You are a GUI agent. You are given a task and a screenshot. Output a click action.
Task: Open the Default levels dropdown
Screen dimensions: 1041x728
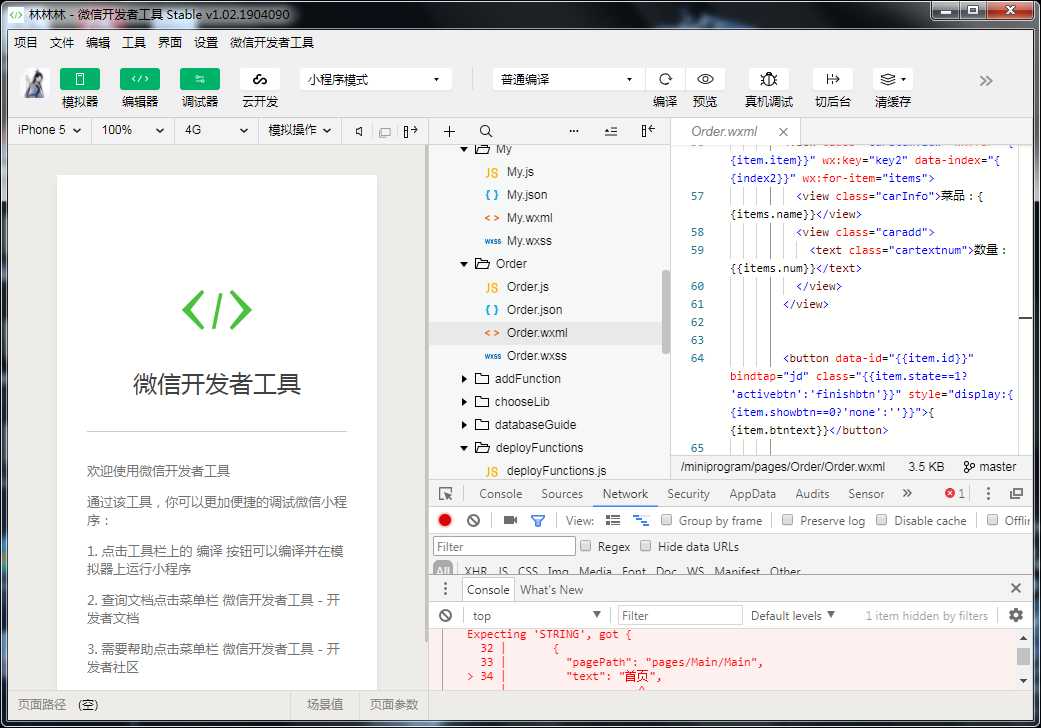(792, 615)
